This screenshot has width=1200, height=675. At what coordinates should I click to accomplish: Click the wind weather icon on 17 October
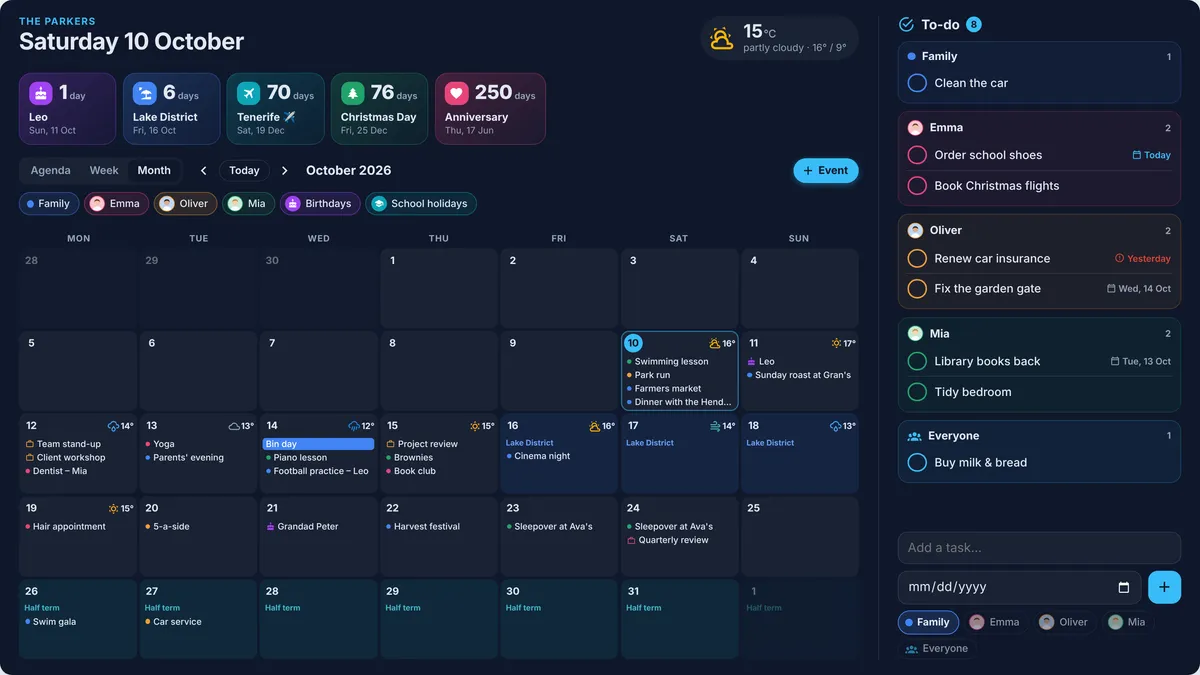(x=715, y=426)
